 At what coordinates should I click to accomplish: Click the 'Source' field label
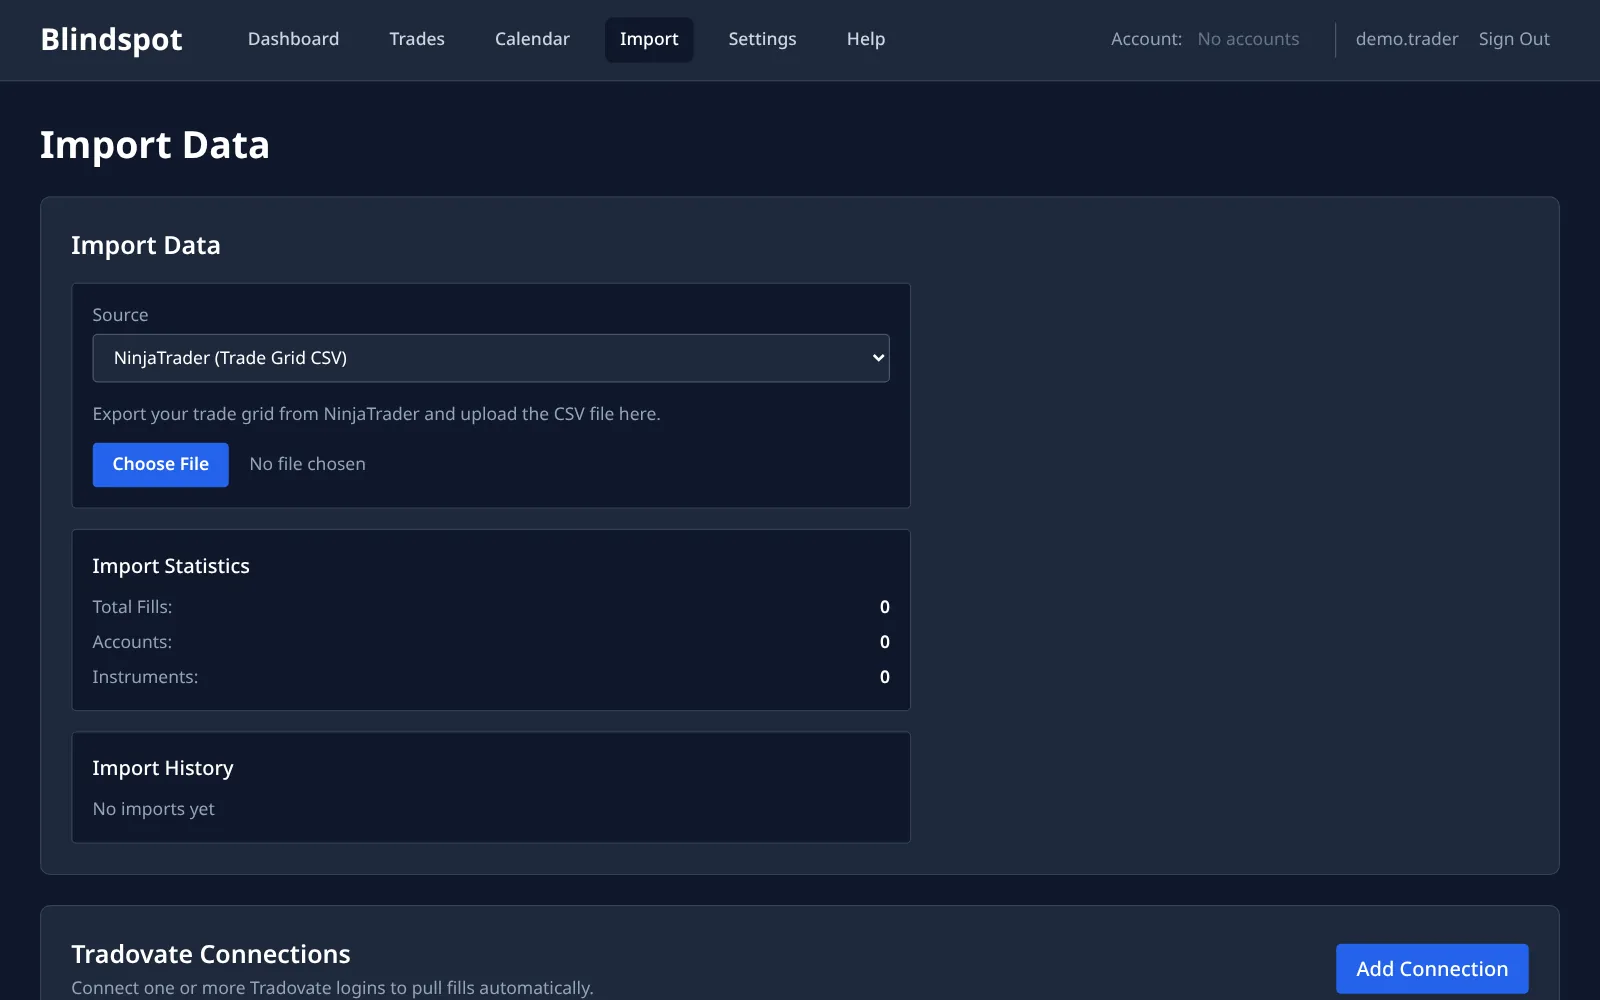[120, 315]
